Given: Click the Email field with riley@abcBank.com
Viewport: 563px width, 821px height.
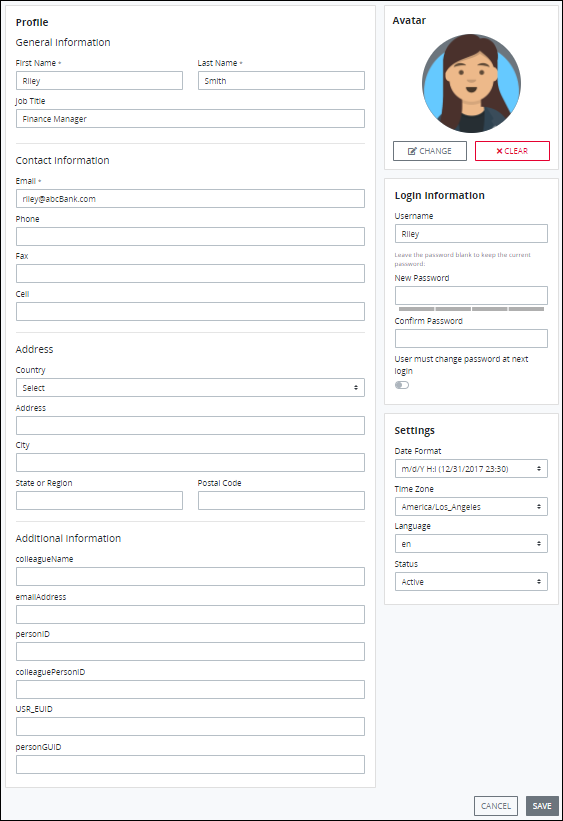Looking at the screenshot, I should point(190,199).
